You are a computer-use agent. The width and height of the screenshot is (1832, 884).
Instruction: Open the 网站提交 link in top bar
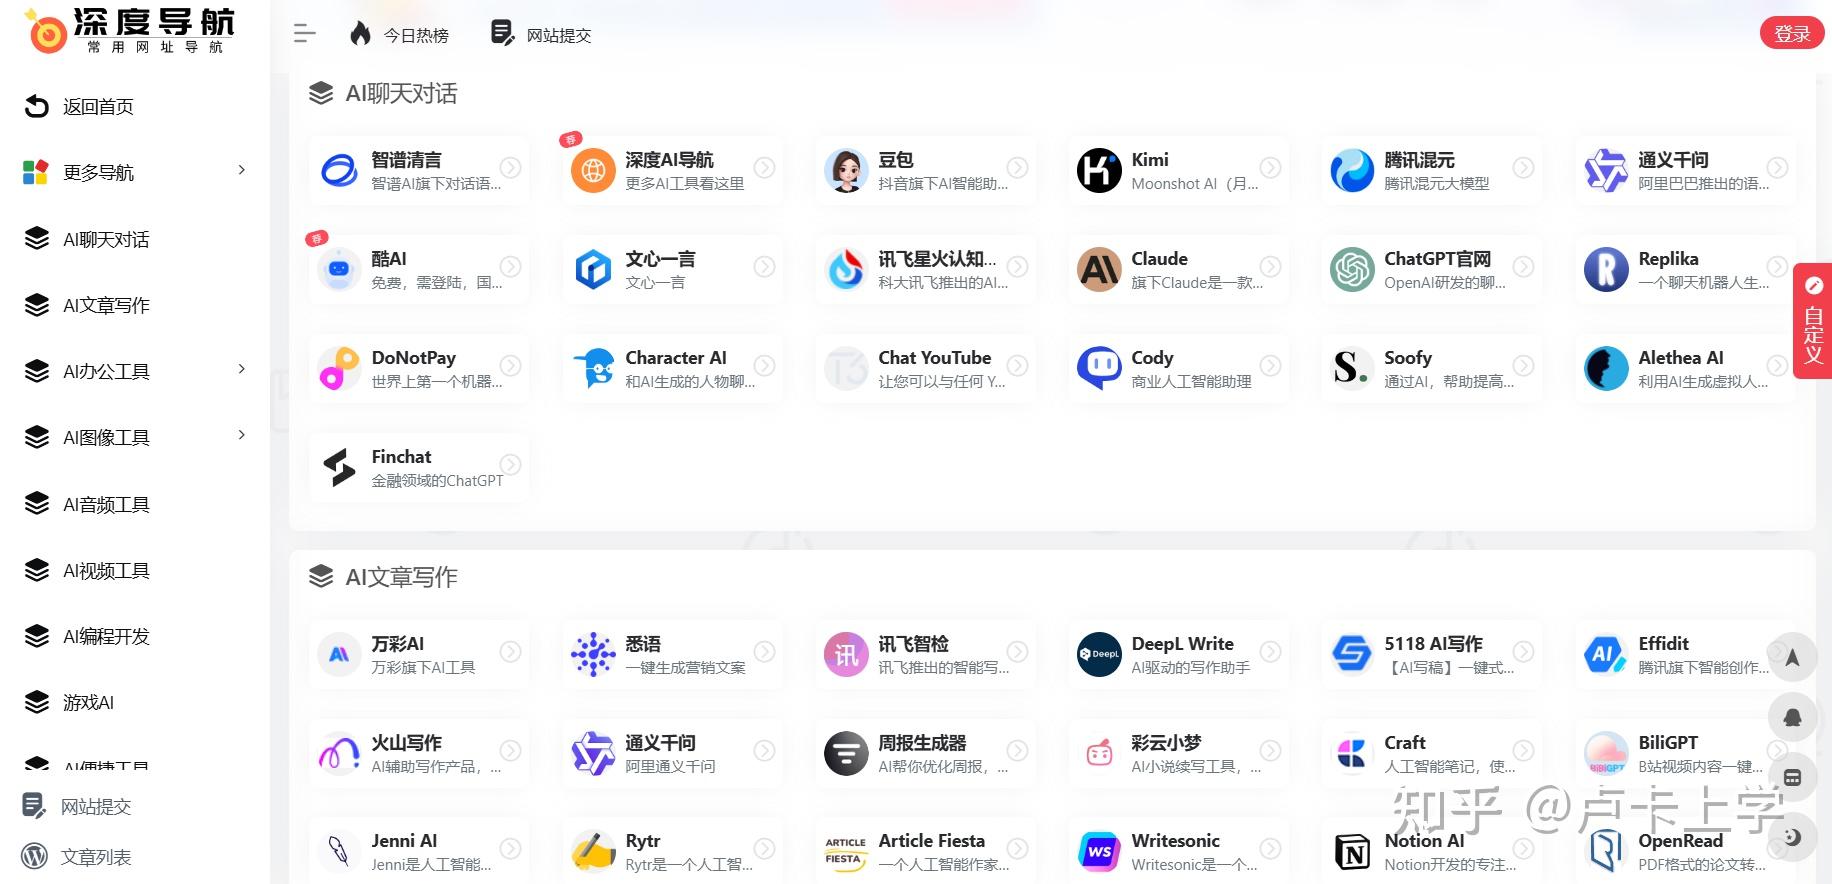coord(541,34)
